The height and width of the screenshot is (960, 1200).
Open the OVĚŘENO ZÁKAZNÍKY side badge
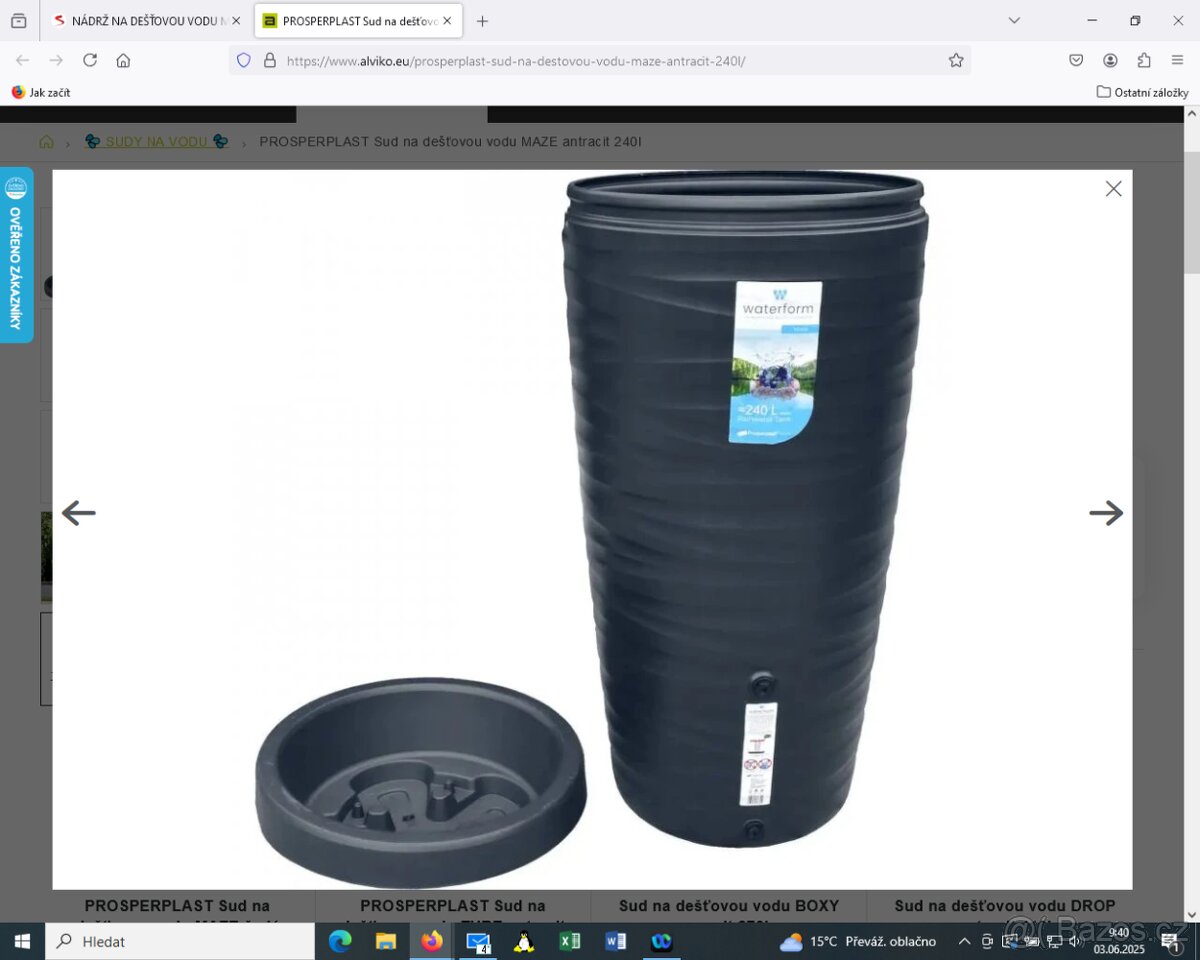pyautogui.click(x=16, y=255)
